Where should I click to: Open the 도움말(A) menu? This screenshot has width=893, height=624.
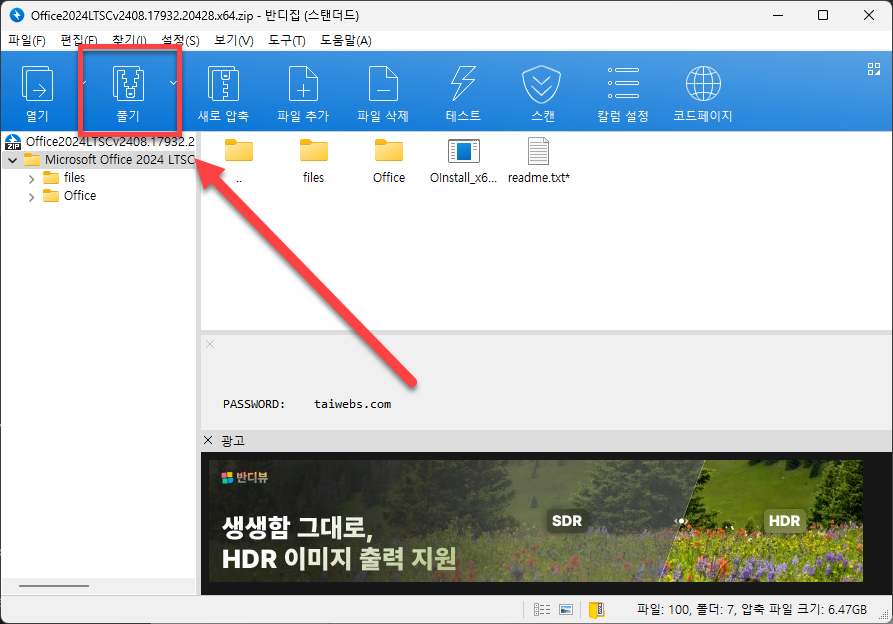346,40
